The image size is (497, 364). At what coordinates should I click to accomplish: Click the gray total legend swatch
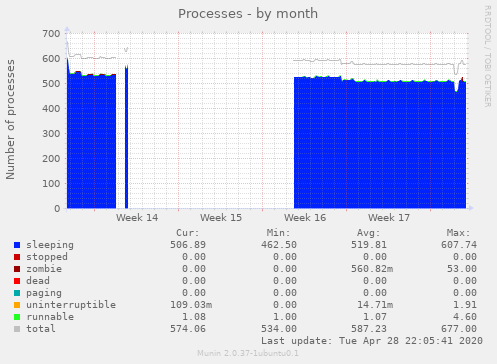17,329
